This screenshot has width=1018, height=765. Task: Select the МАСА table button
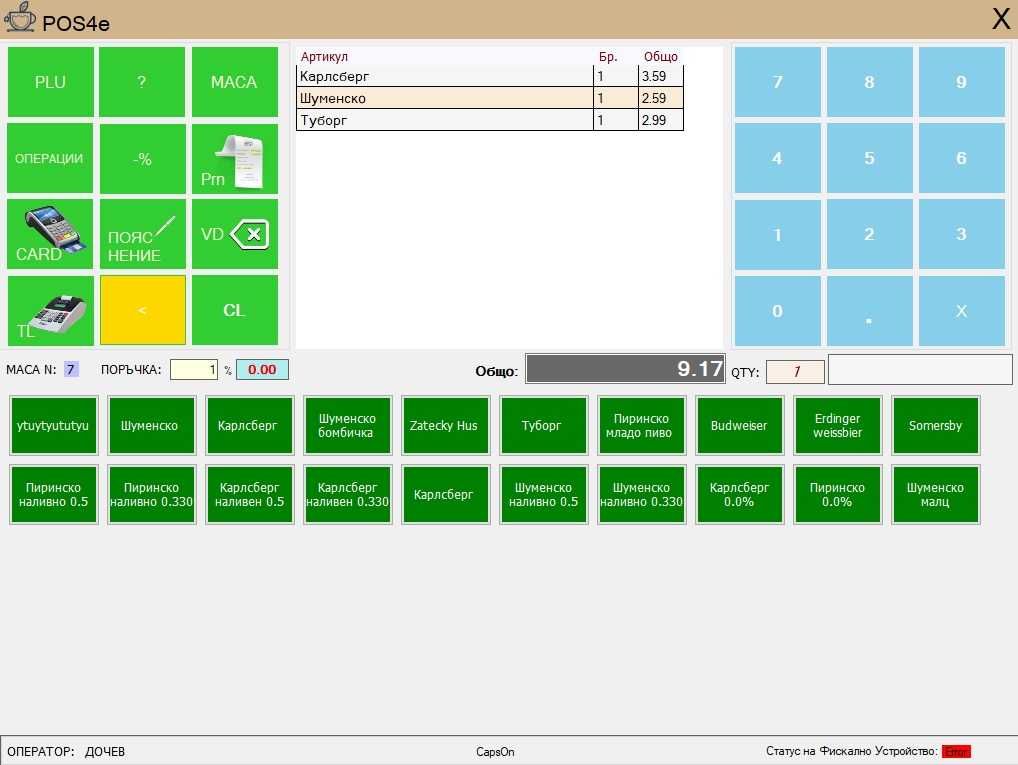pyautogui.click(x=234, y=82)
